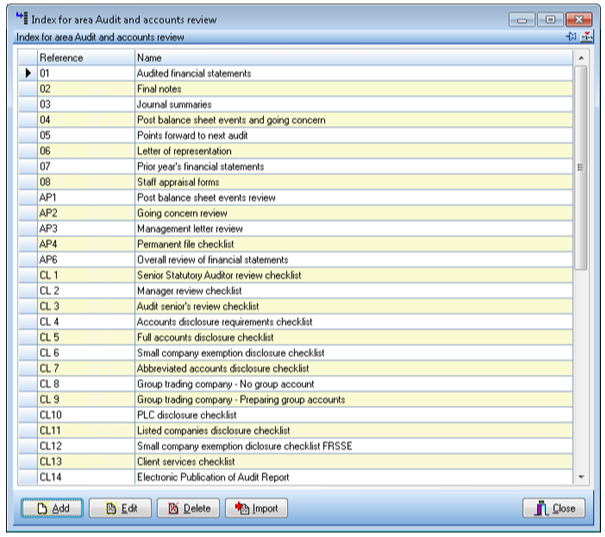Click the Add button
Viewport: 605px width, 537px height.
(52, 508)
